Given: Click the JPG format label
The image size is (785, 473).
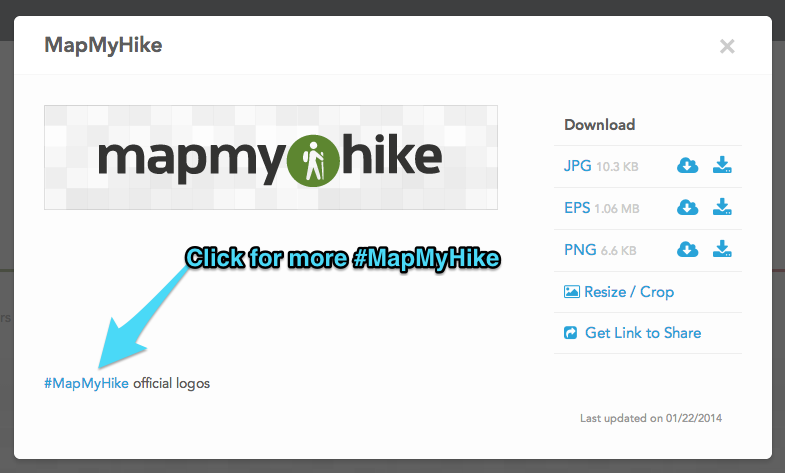Looking at the screenshot, I should click(577, 166).
